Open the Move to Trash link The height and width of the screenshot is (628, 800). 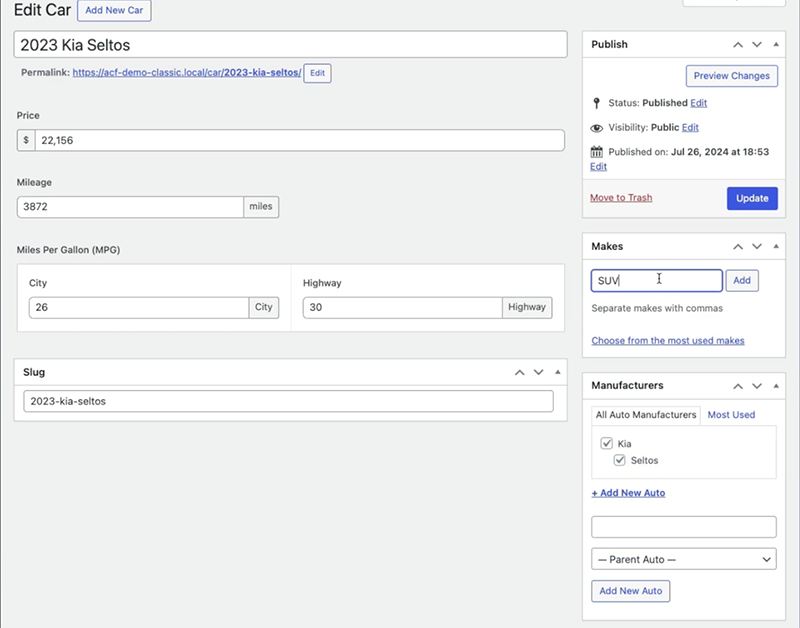[620, 198]
